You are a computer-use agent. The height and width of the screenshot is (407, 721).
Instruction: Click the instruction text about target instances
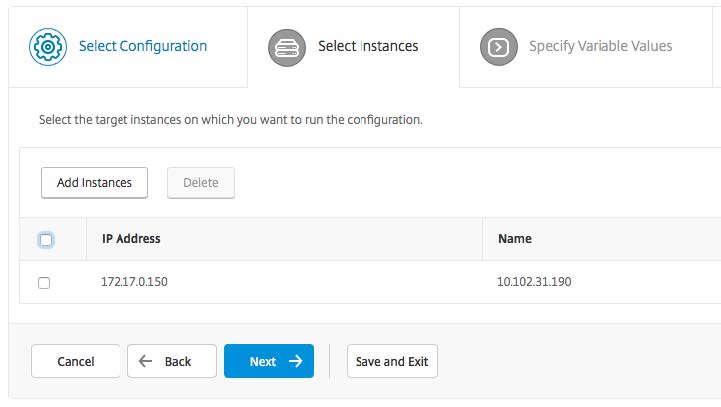(x=230, y=120)
